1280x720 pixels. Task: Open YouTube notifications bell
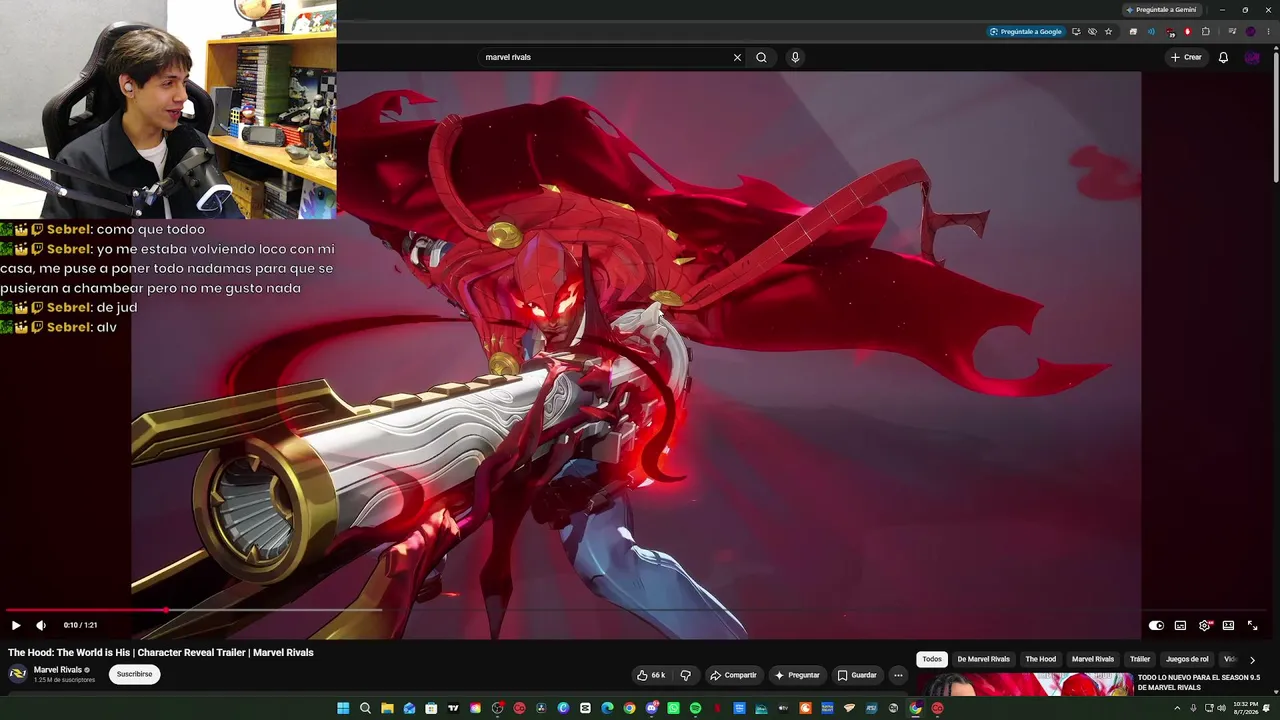coord(1223,57)
